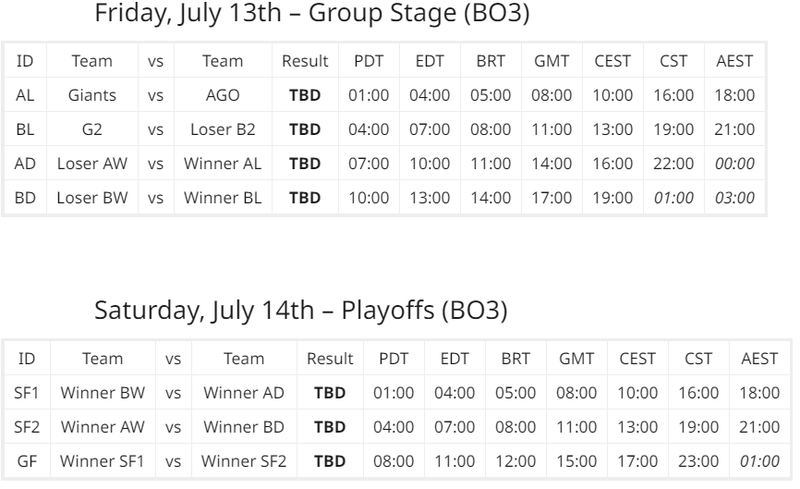Image resolution: width=800 pixels, height=489 pixels.
Task: Select the GF match ID cell
Action: pos(27,461)
